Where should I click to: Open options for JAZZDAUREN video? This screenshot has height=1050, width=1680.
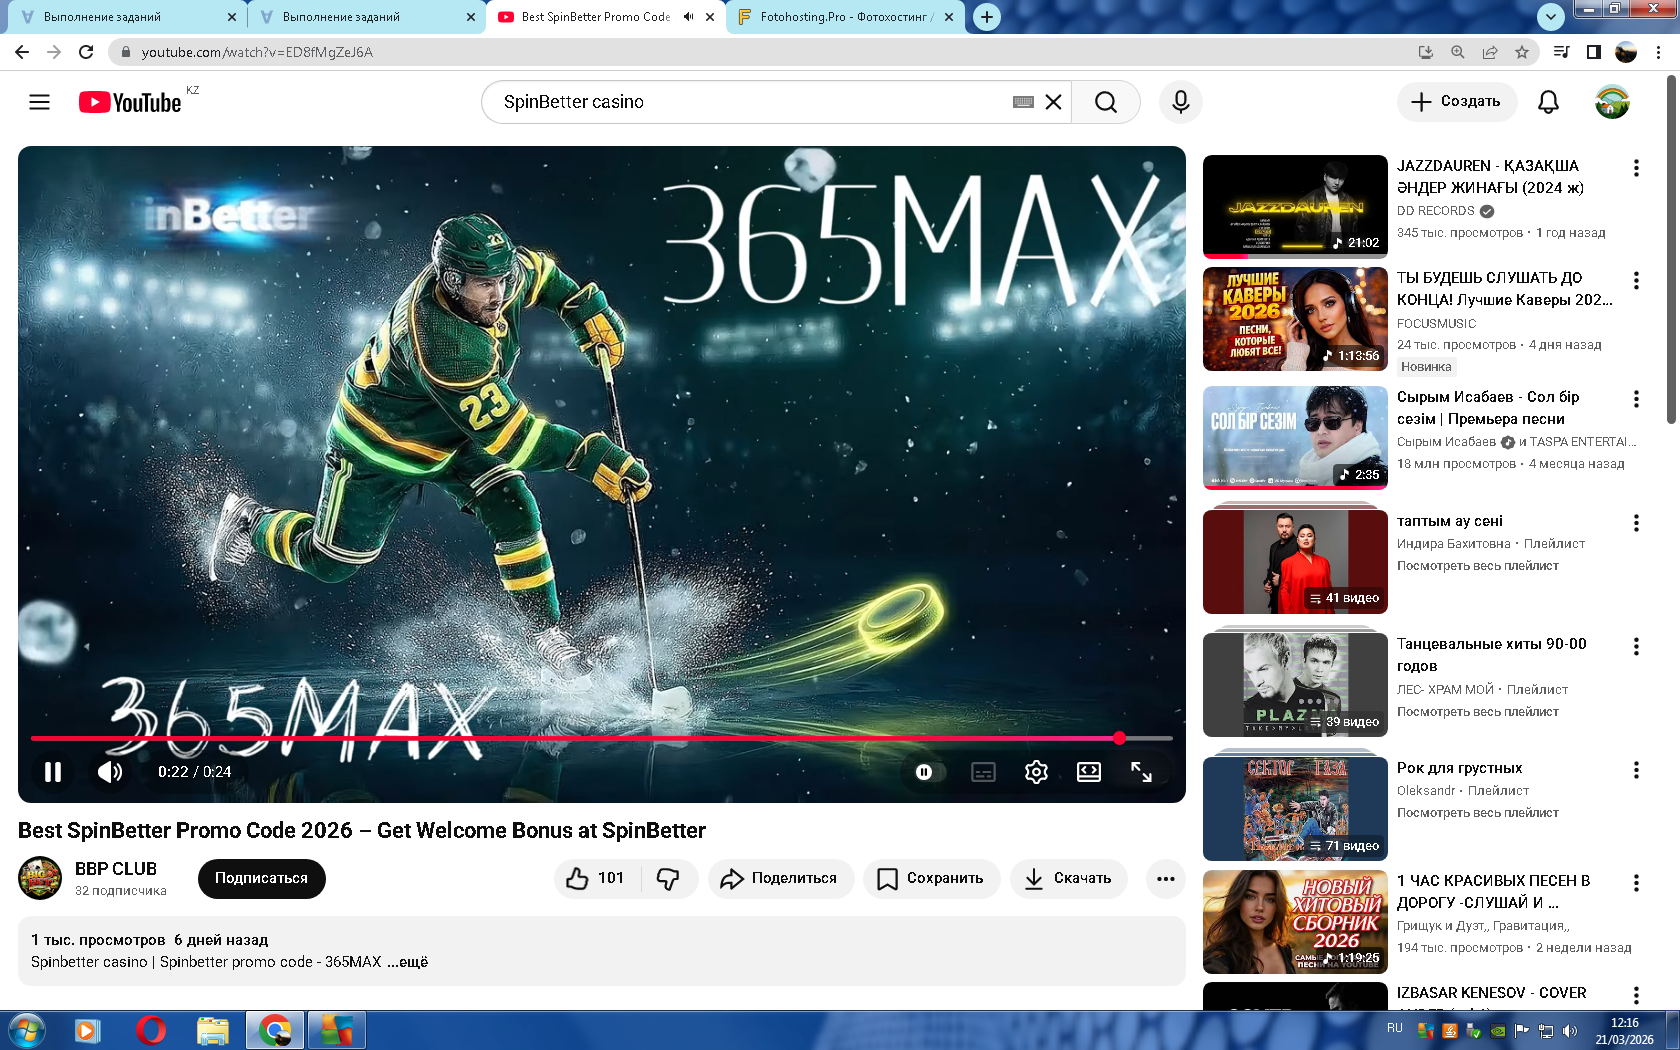(x=1636, y=168)
